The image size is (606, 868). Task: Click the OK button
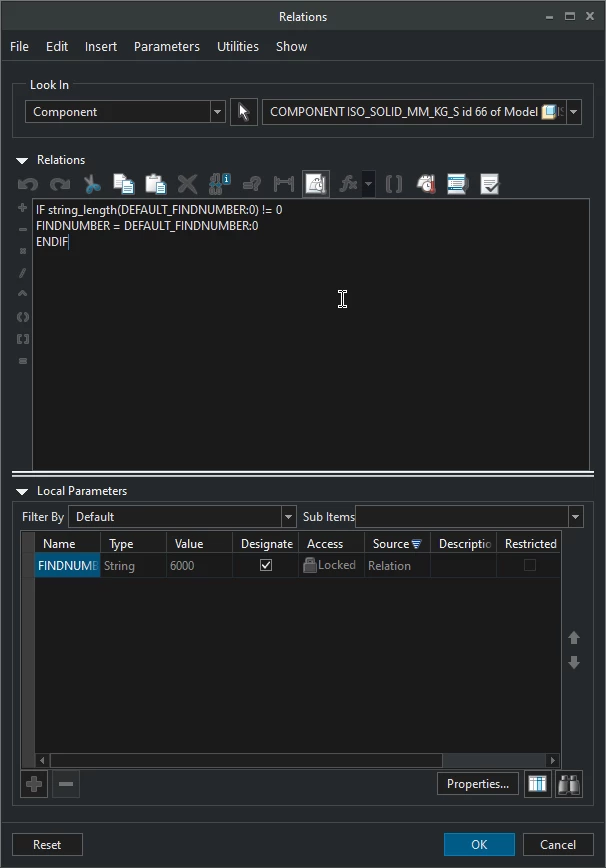coord(479,845)
